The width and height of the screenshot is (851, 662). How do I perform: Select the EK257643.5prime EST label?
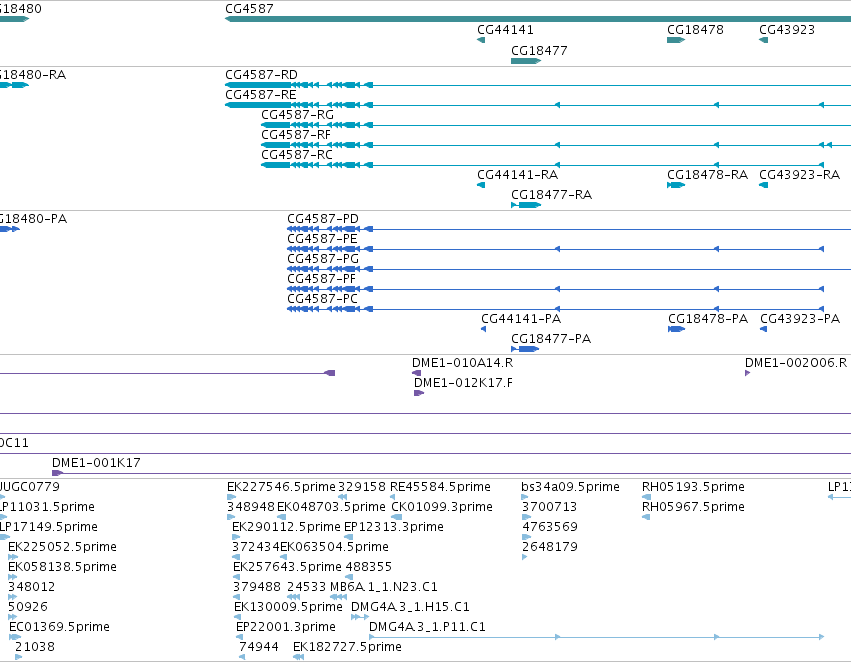tap(287, 567)
